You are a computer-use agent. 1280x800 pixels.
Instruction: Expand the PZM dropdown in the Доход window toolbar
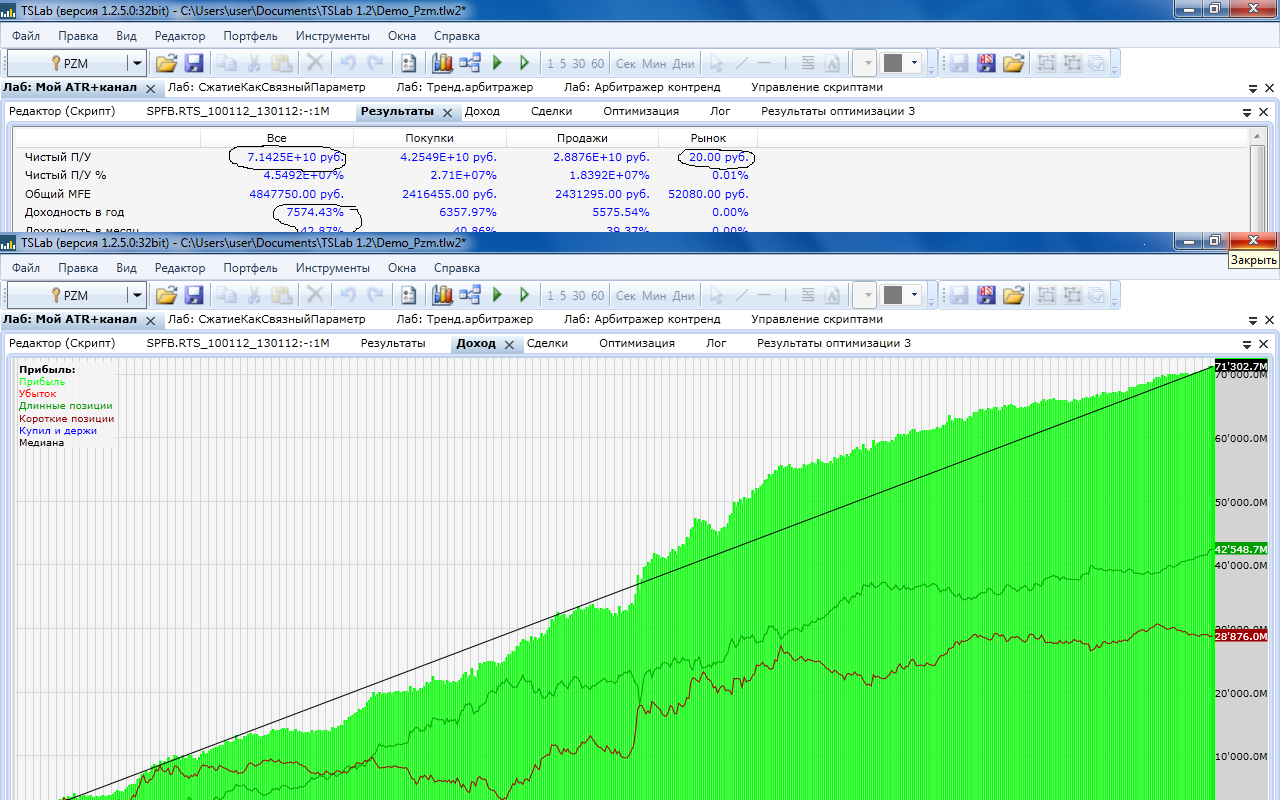[136, 295]
